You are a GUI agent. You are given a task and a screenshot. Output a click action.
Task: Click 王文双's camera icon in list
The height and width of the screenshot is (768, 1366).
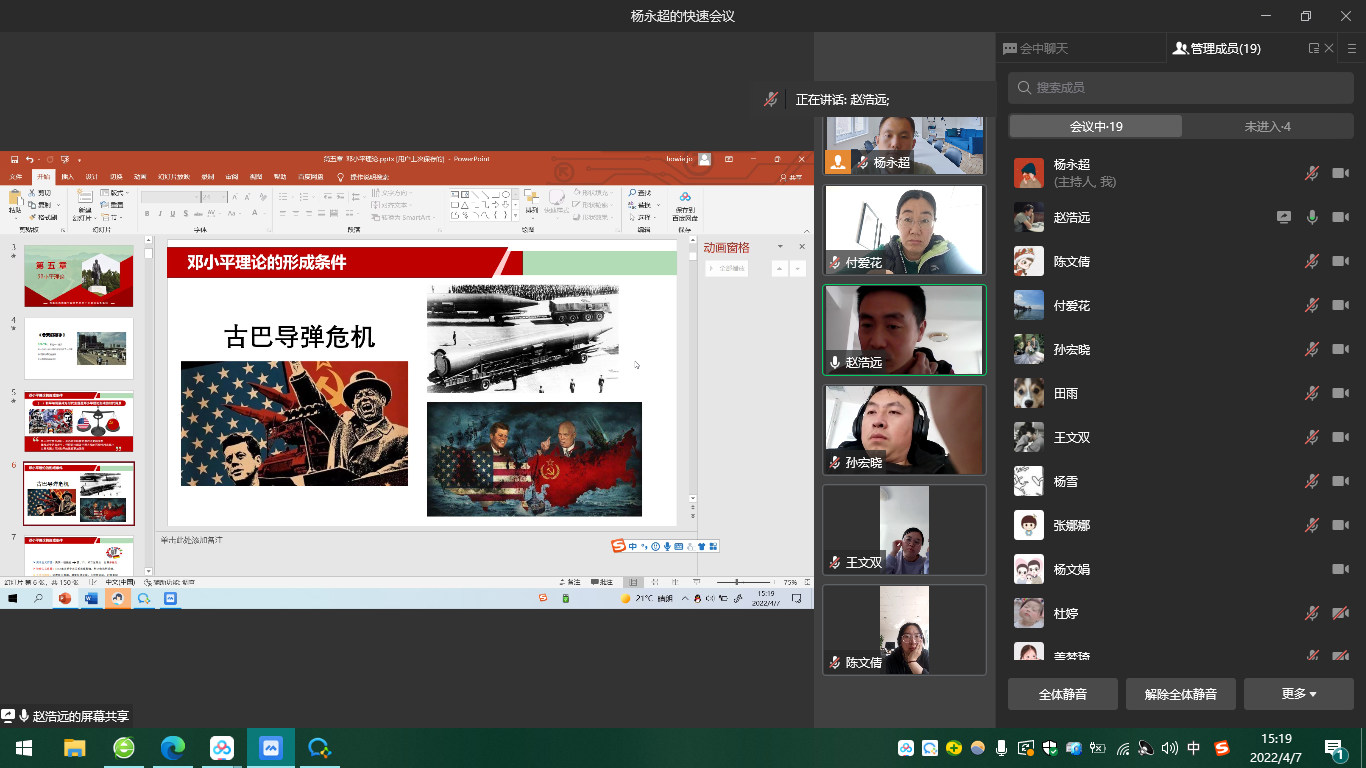(1340, 437)
